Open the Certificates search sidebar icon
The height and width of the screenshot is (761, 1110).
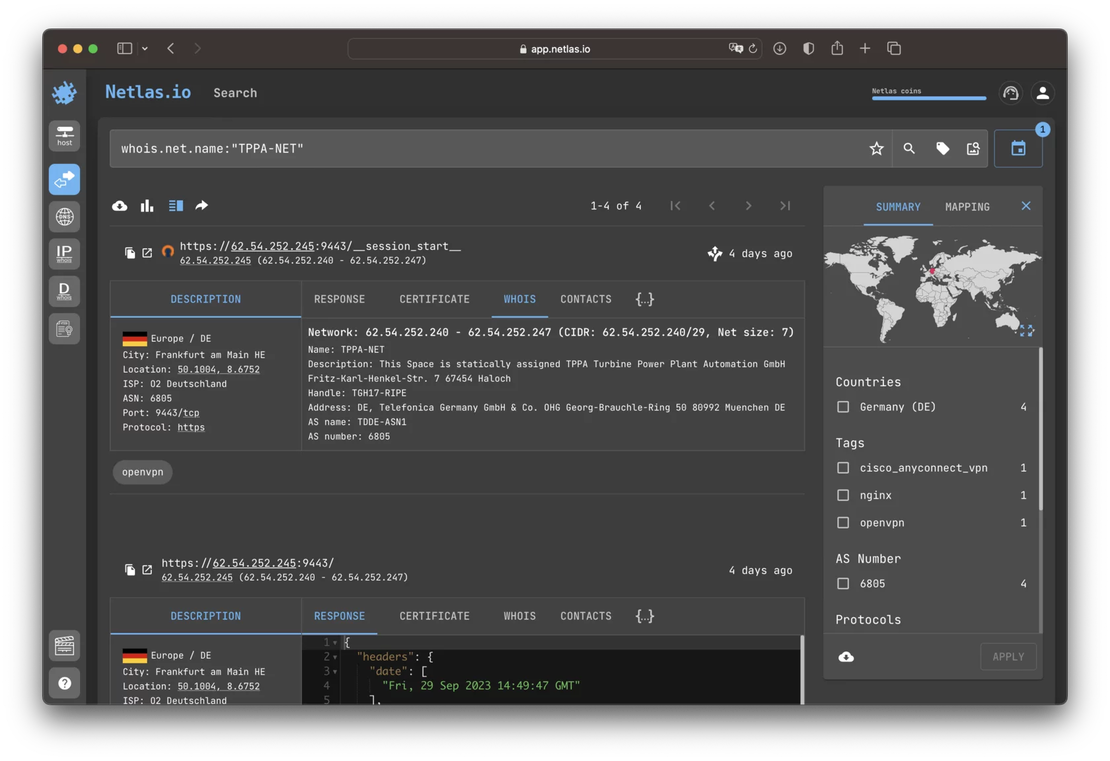pos(64,328)
